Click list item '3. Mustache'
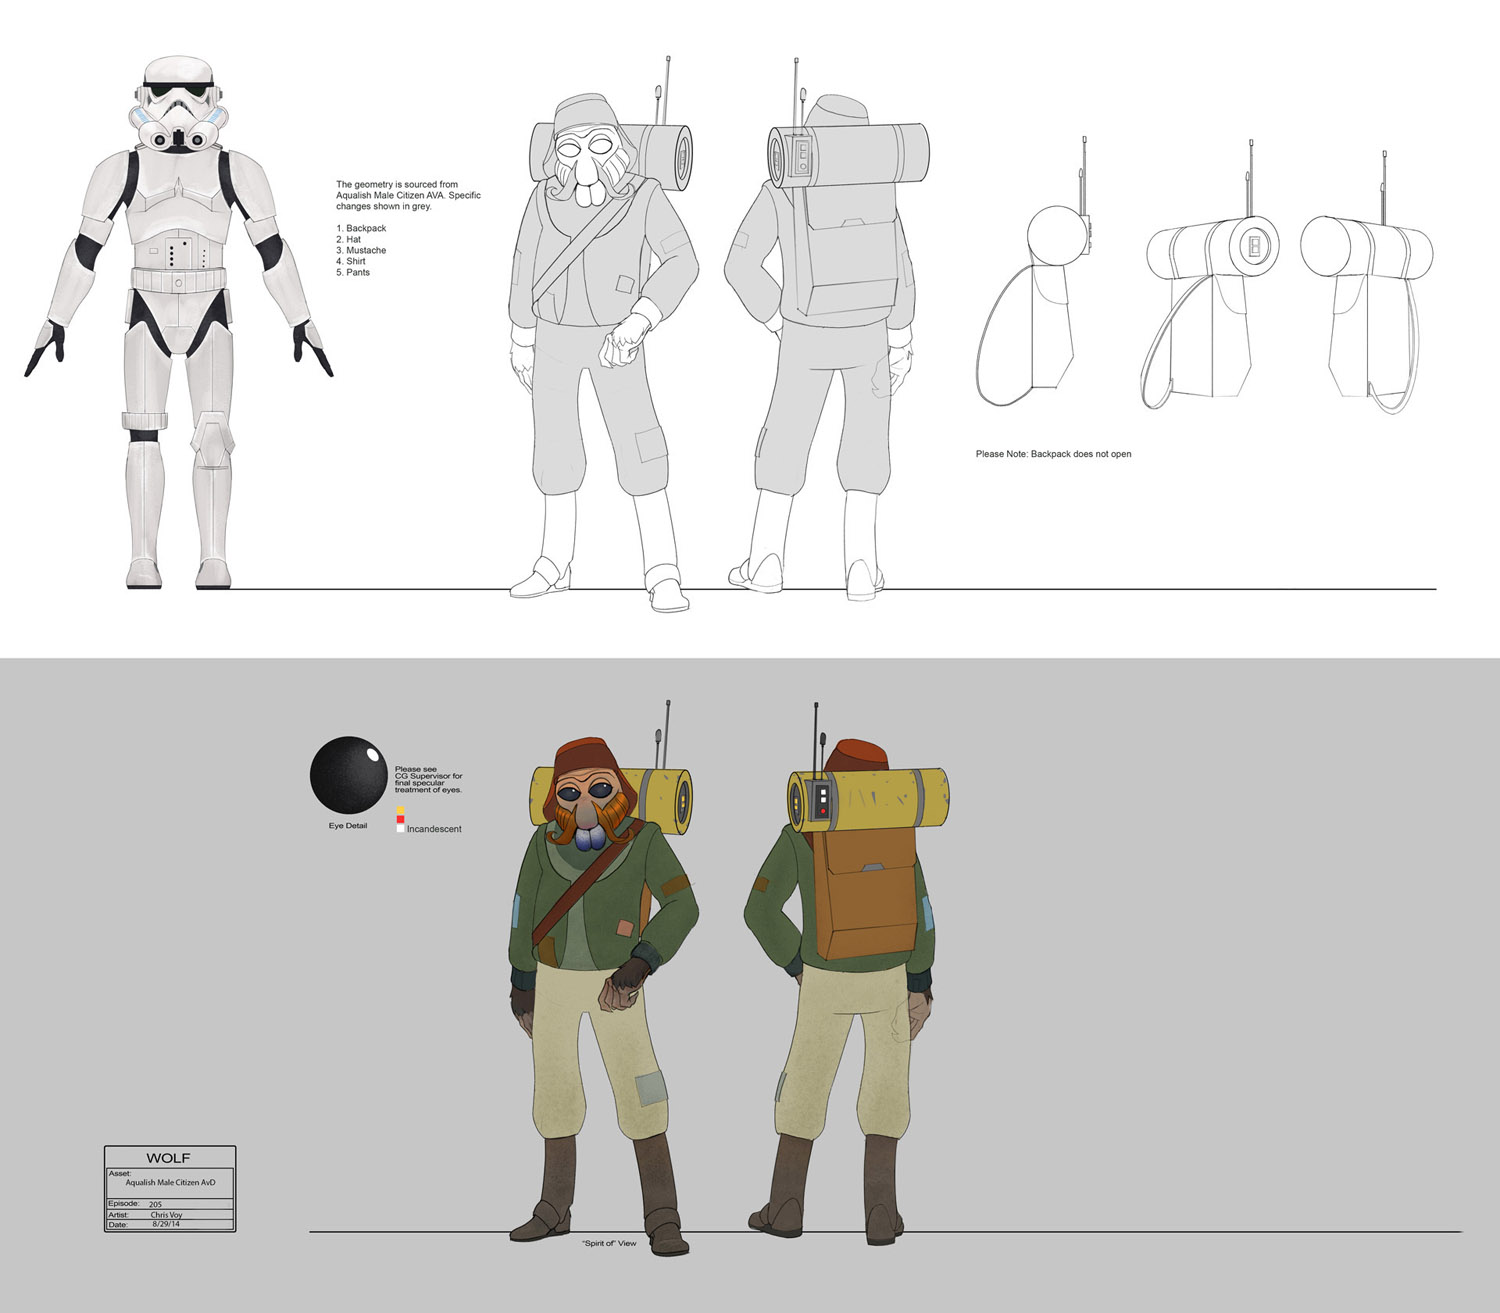This screenshot has width=1500, height=1313. [x=361, y=250]
